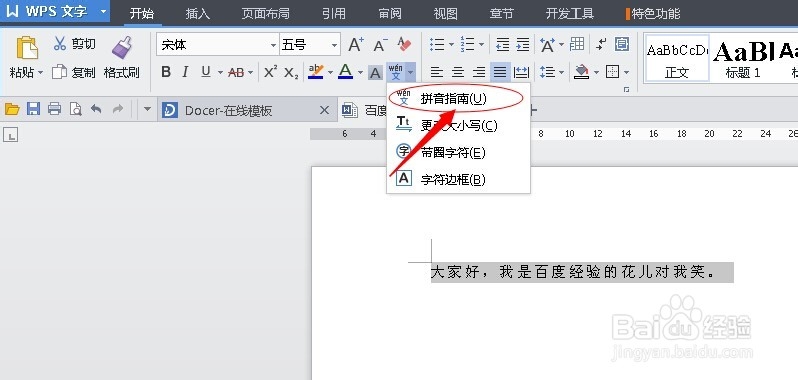Click the paragraph shading paint bucket

pyautogui.click(x=581, y=72)
